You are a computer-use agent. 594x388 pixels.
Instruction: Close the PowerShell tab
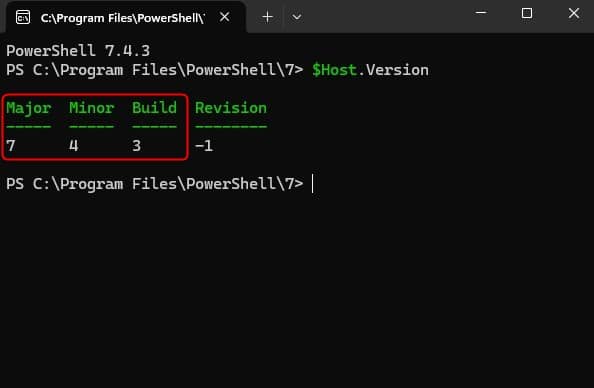click(x=225, y=17)
